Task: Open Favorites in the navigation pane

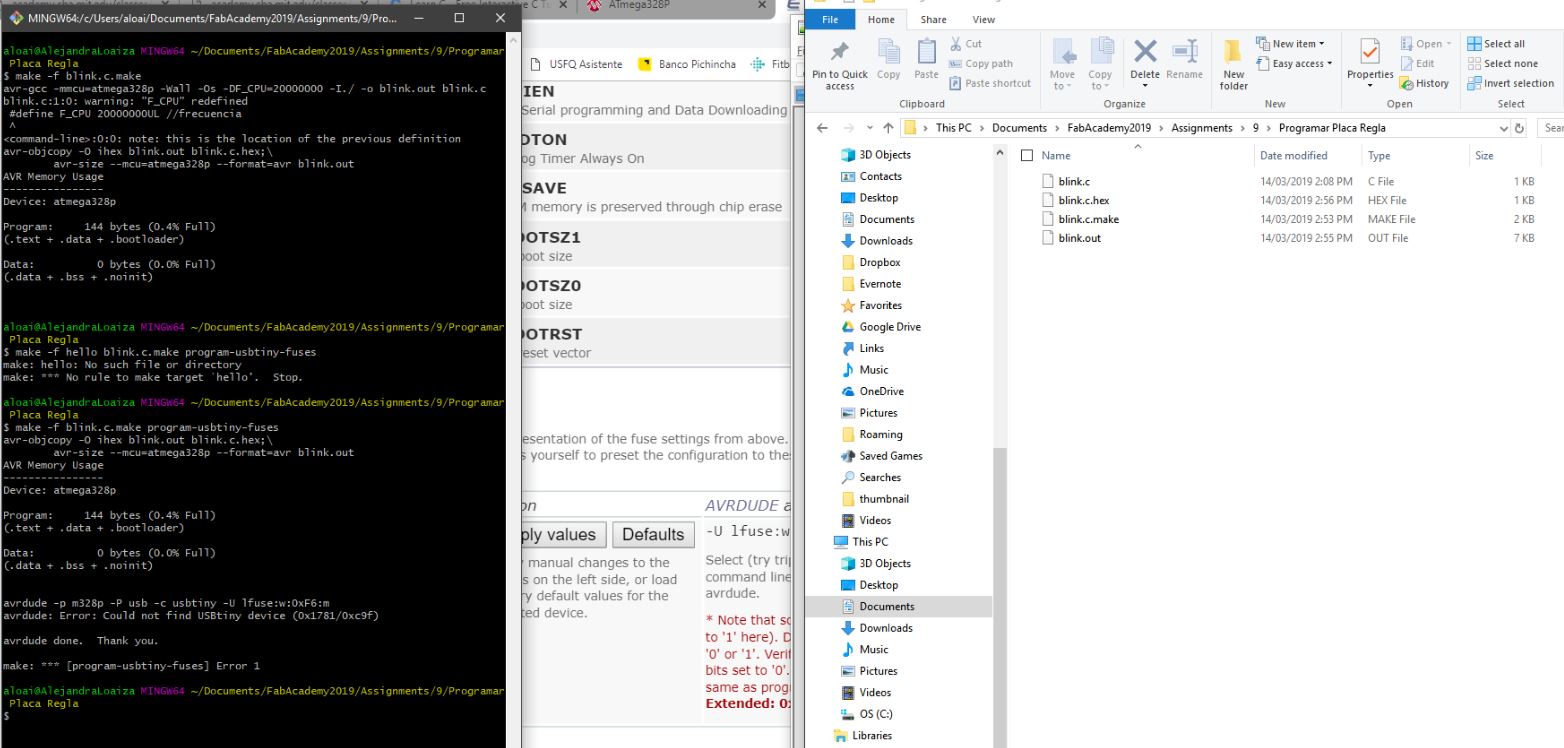Action: point(870,305)
